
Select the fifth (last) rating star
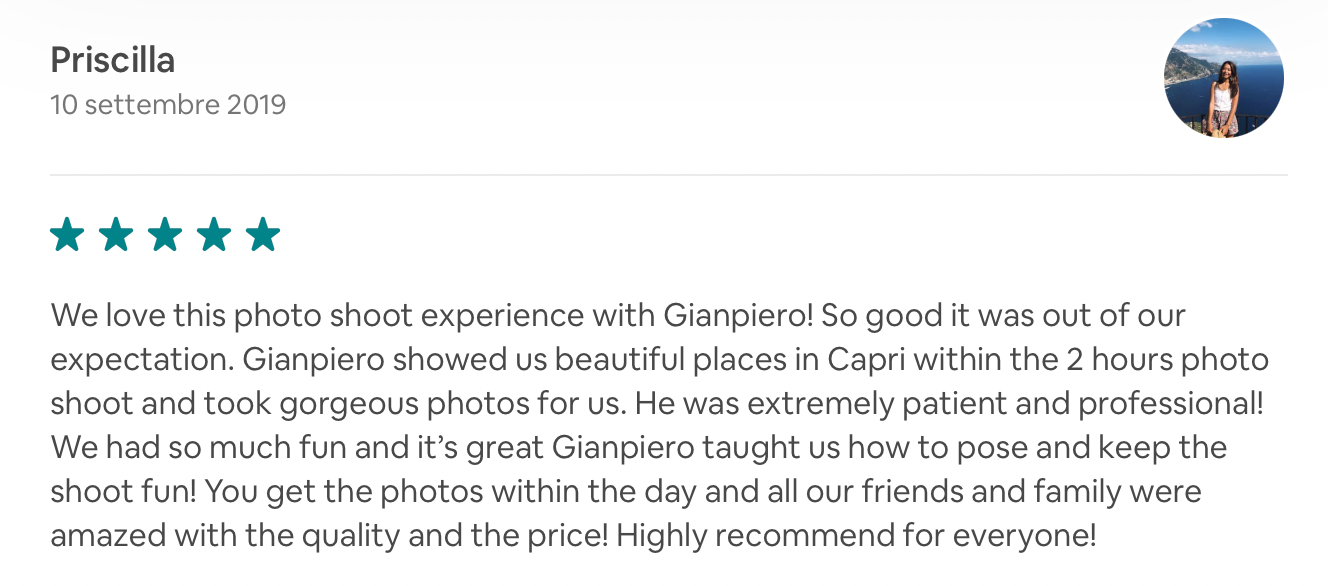point(263,235)
